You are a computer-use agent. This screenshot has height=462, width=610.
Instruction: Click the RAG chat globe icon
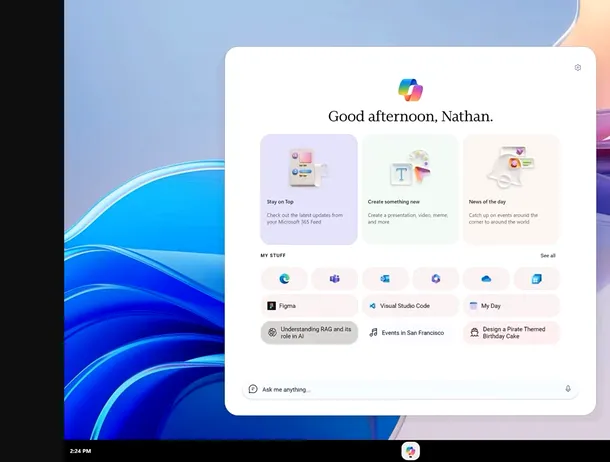click(272, 332)
